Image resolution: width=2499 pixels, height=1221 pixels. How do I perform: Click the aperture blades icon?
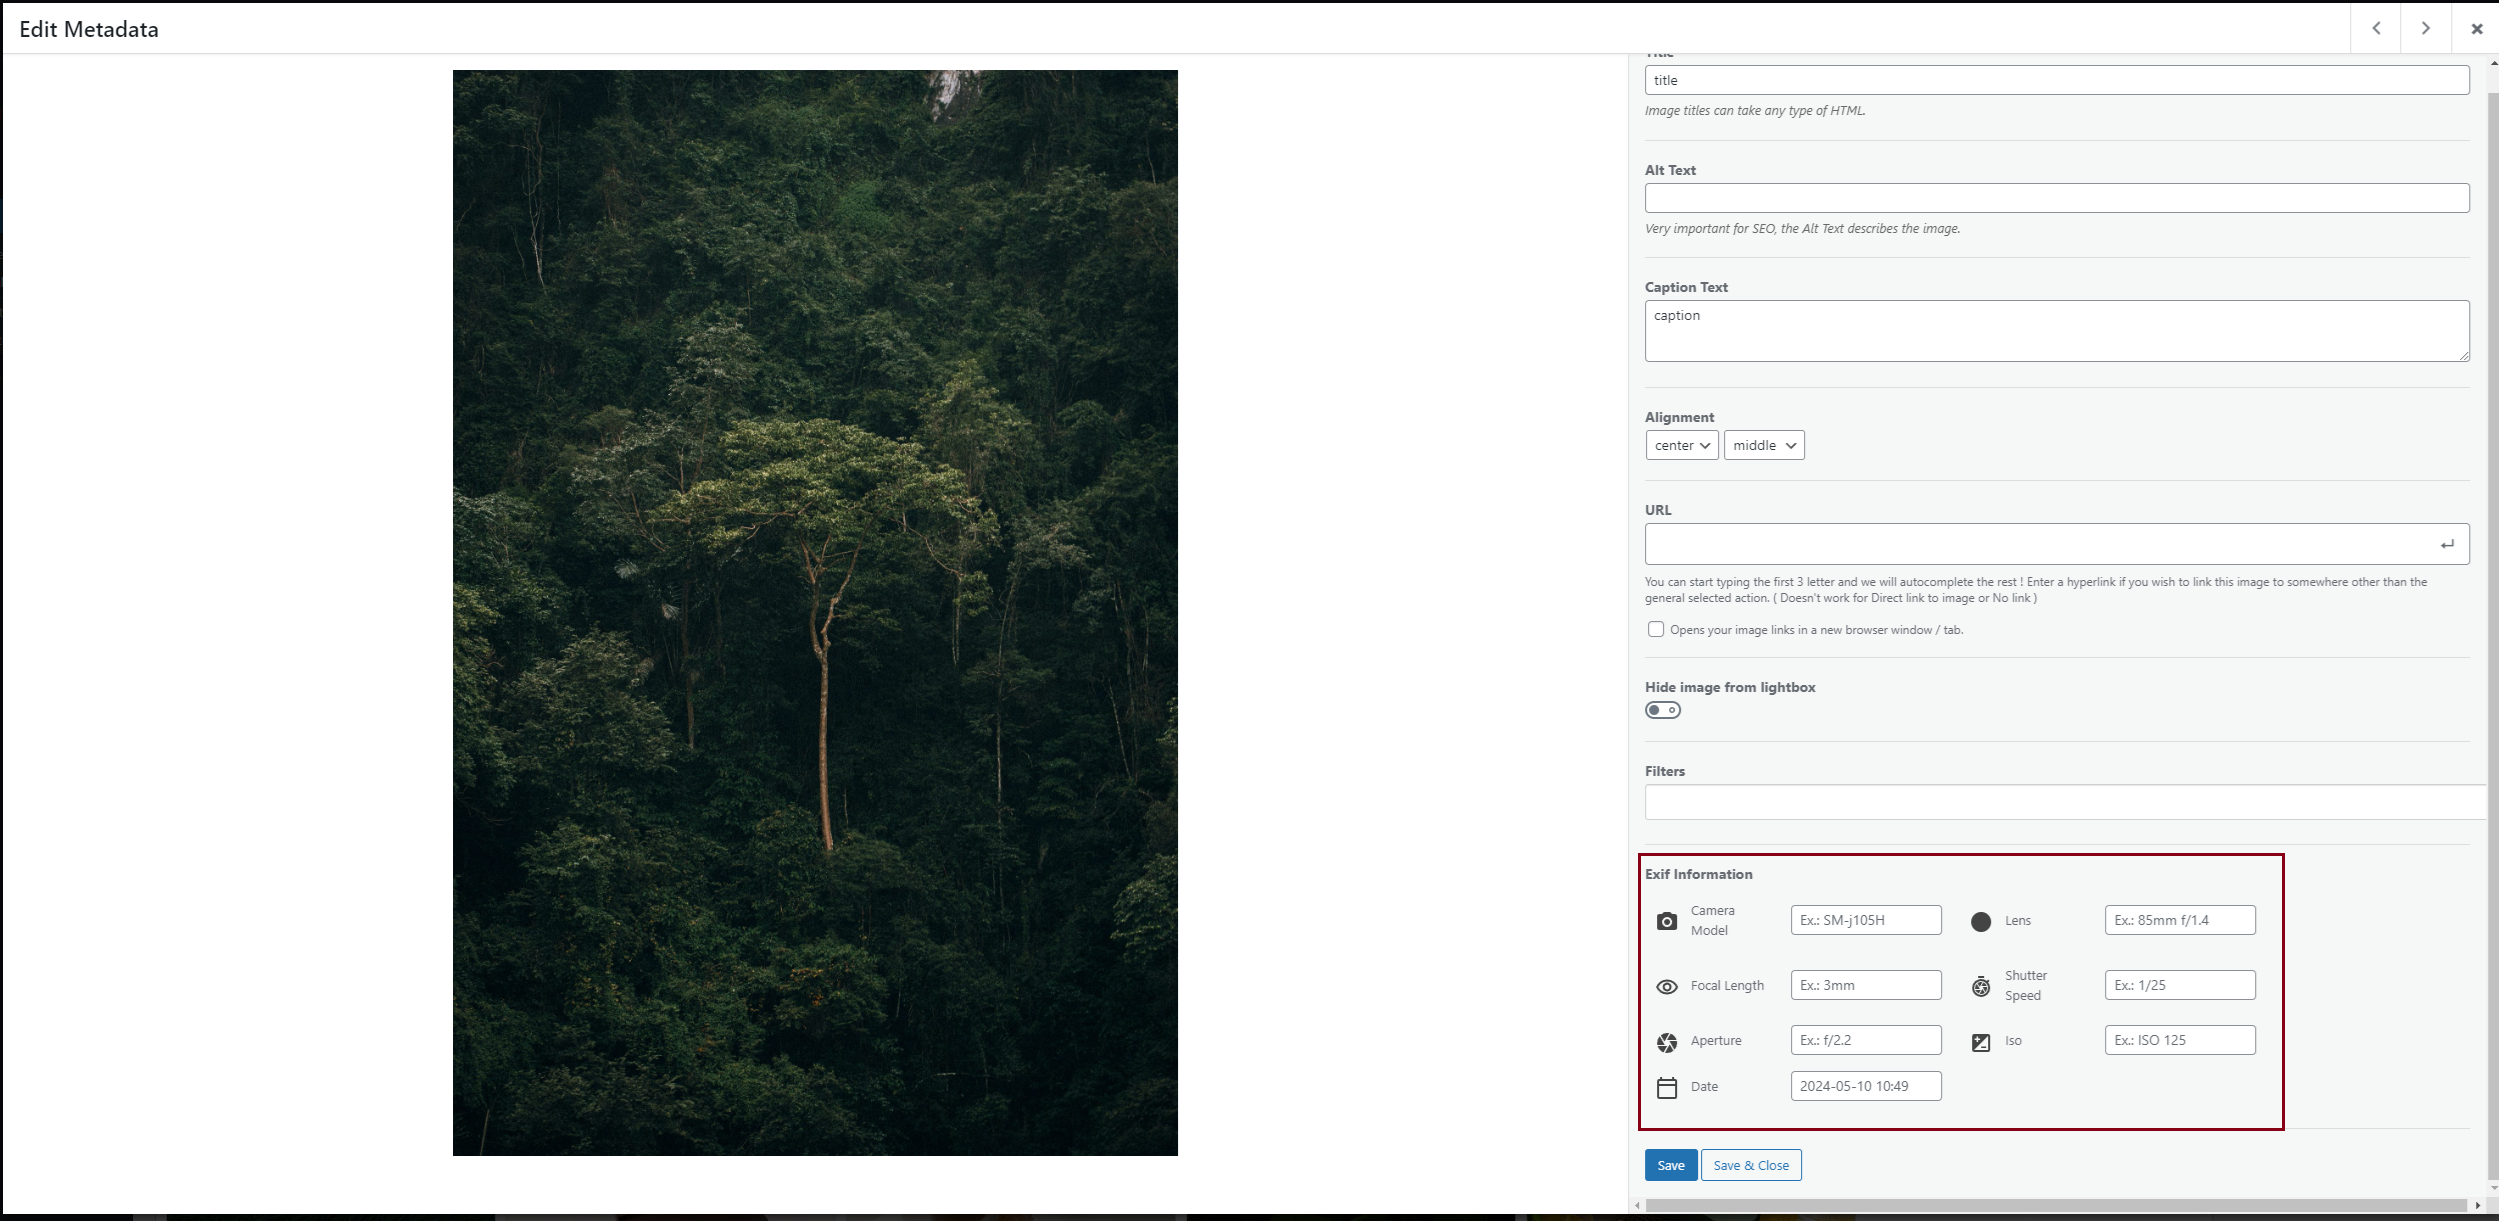(1666, 1042)
